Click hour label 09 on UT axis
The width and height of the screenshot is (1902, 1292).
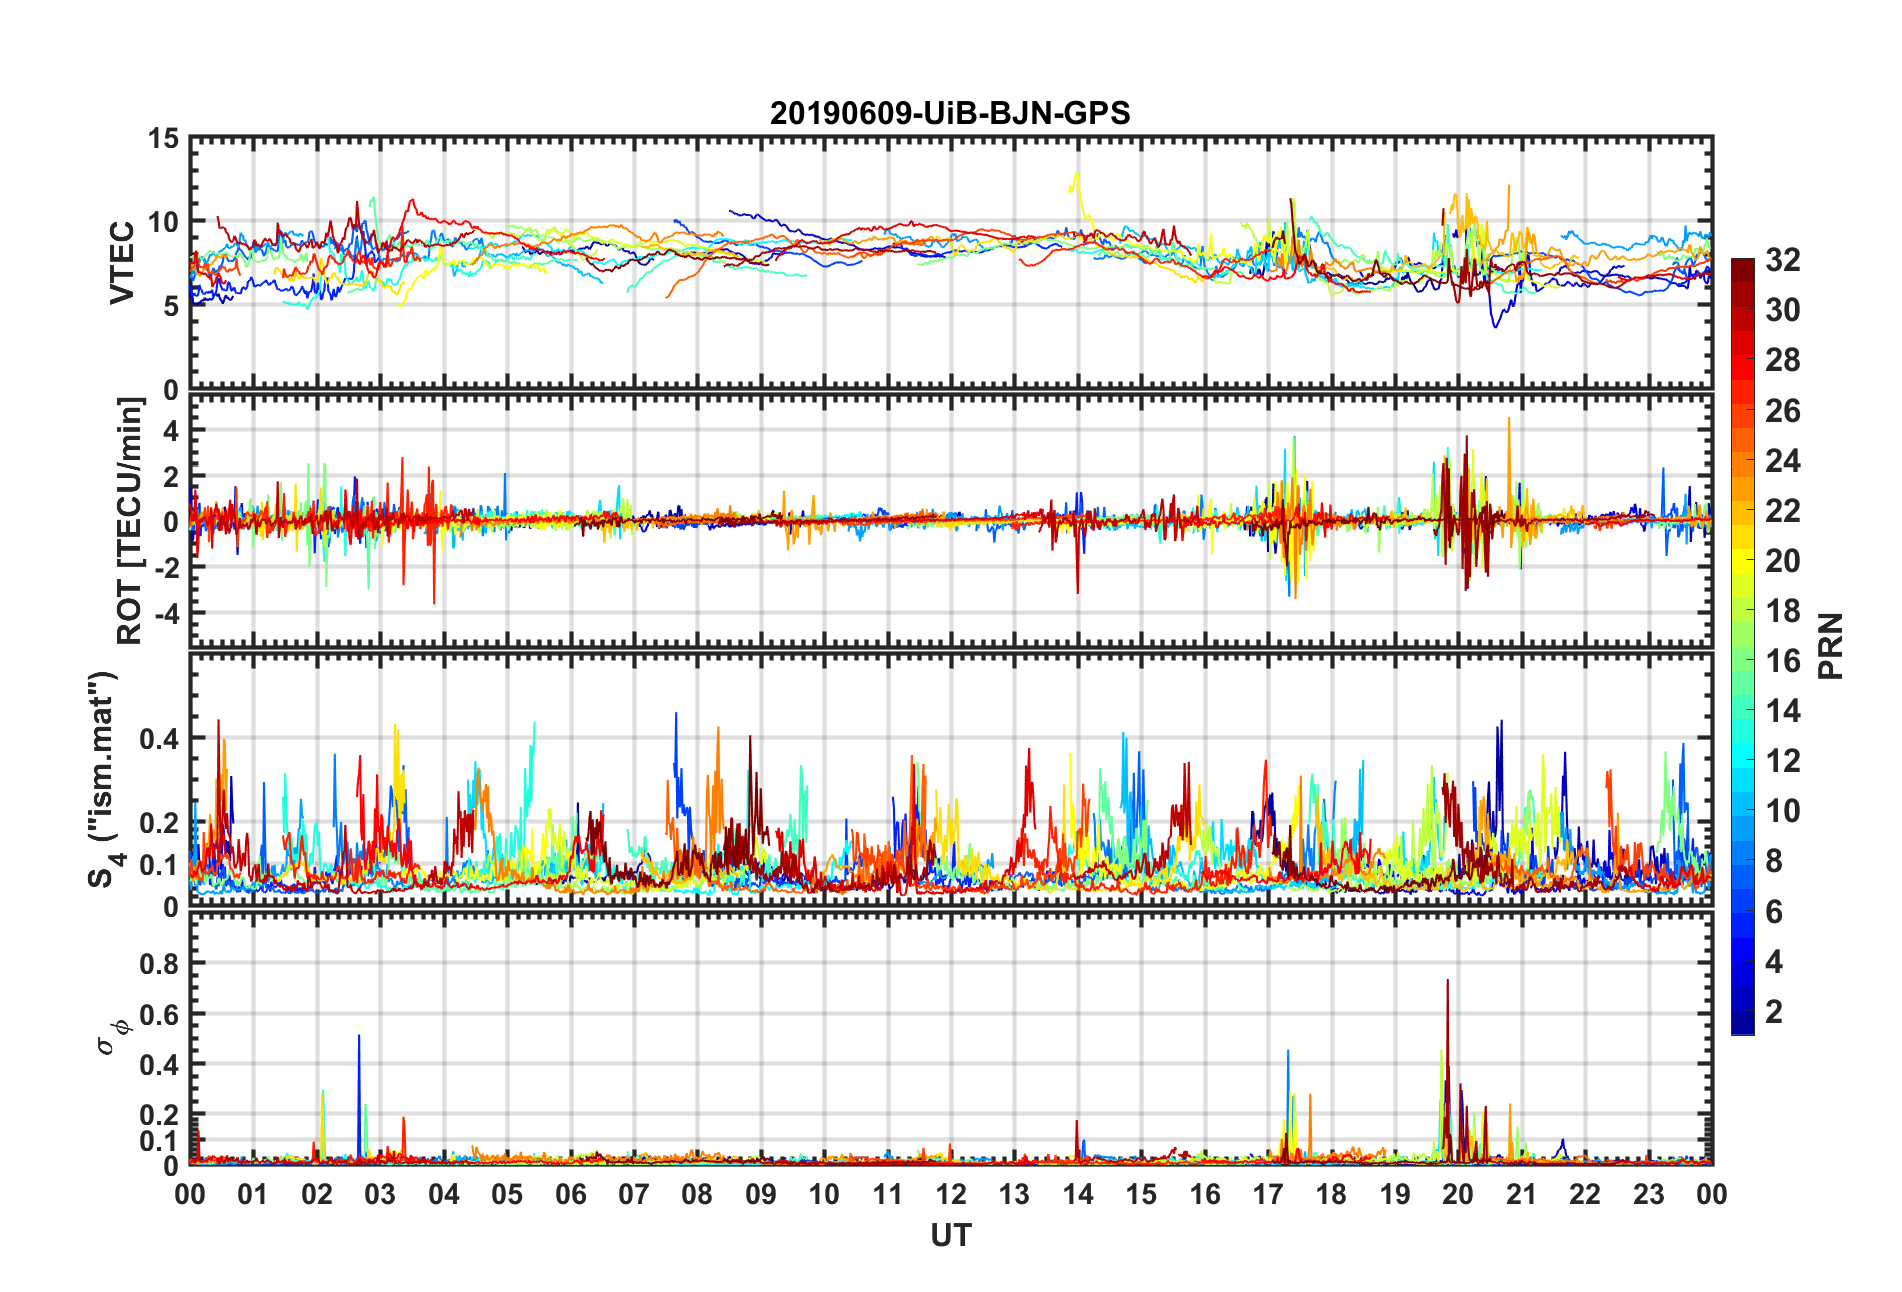tap(760, 1194)
